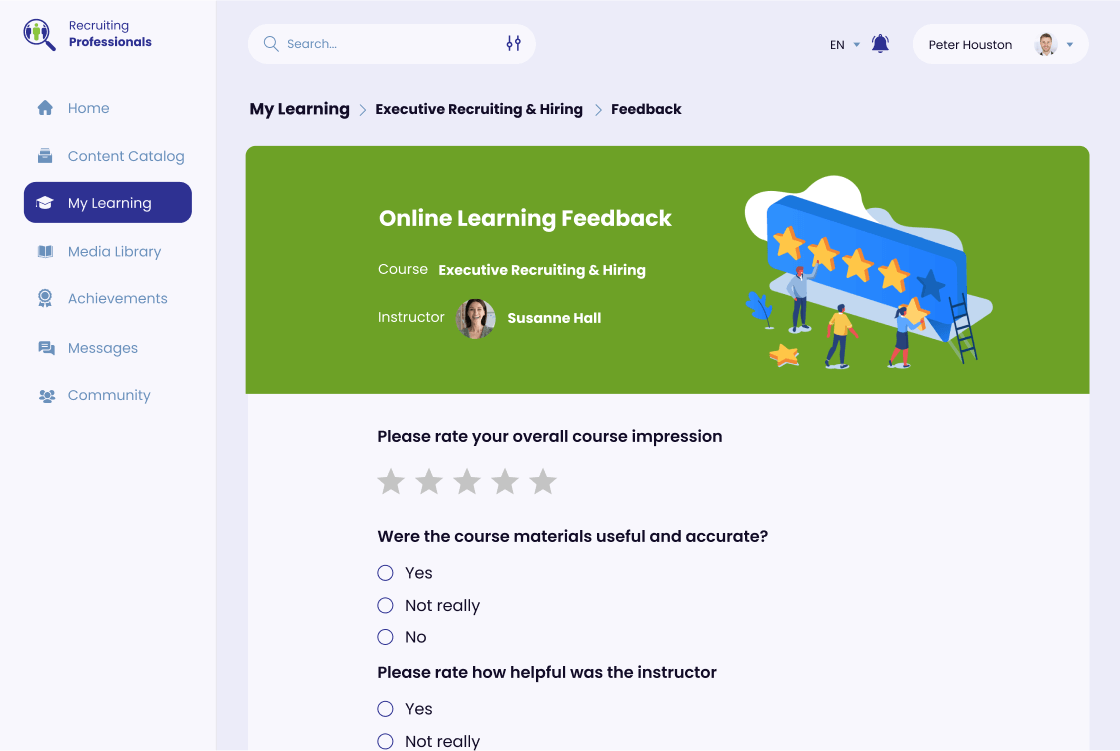This screenshot has width=1120, height=751.
Task: Expand the EN language dropdown
Action: tap(844, 45)
